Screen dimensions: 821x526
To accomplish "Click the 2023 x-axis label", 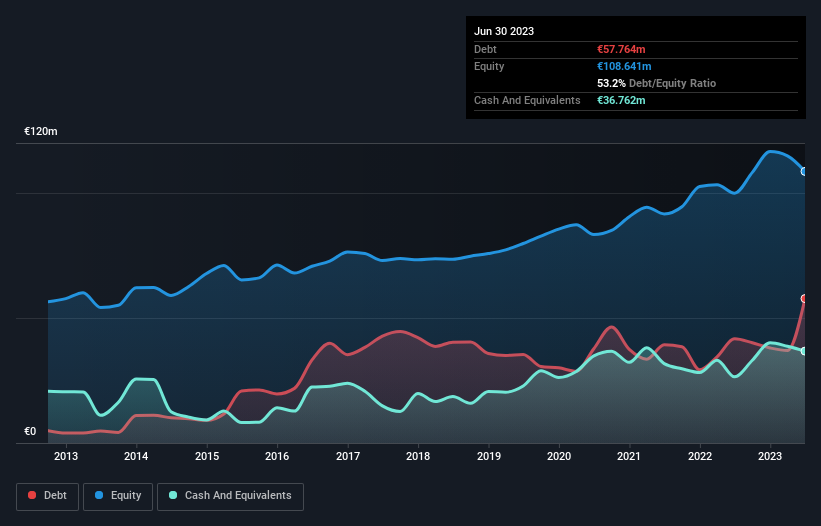I will click(770, 456).
